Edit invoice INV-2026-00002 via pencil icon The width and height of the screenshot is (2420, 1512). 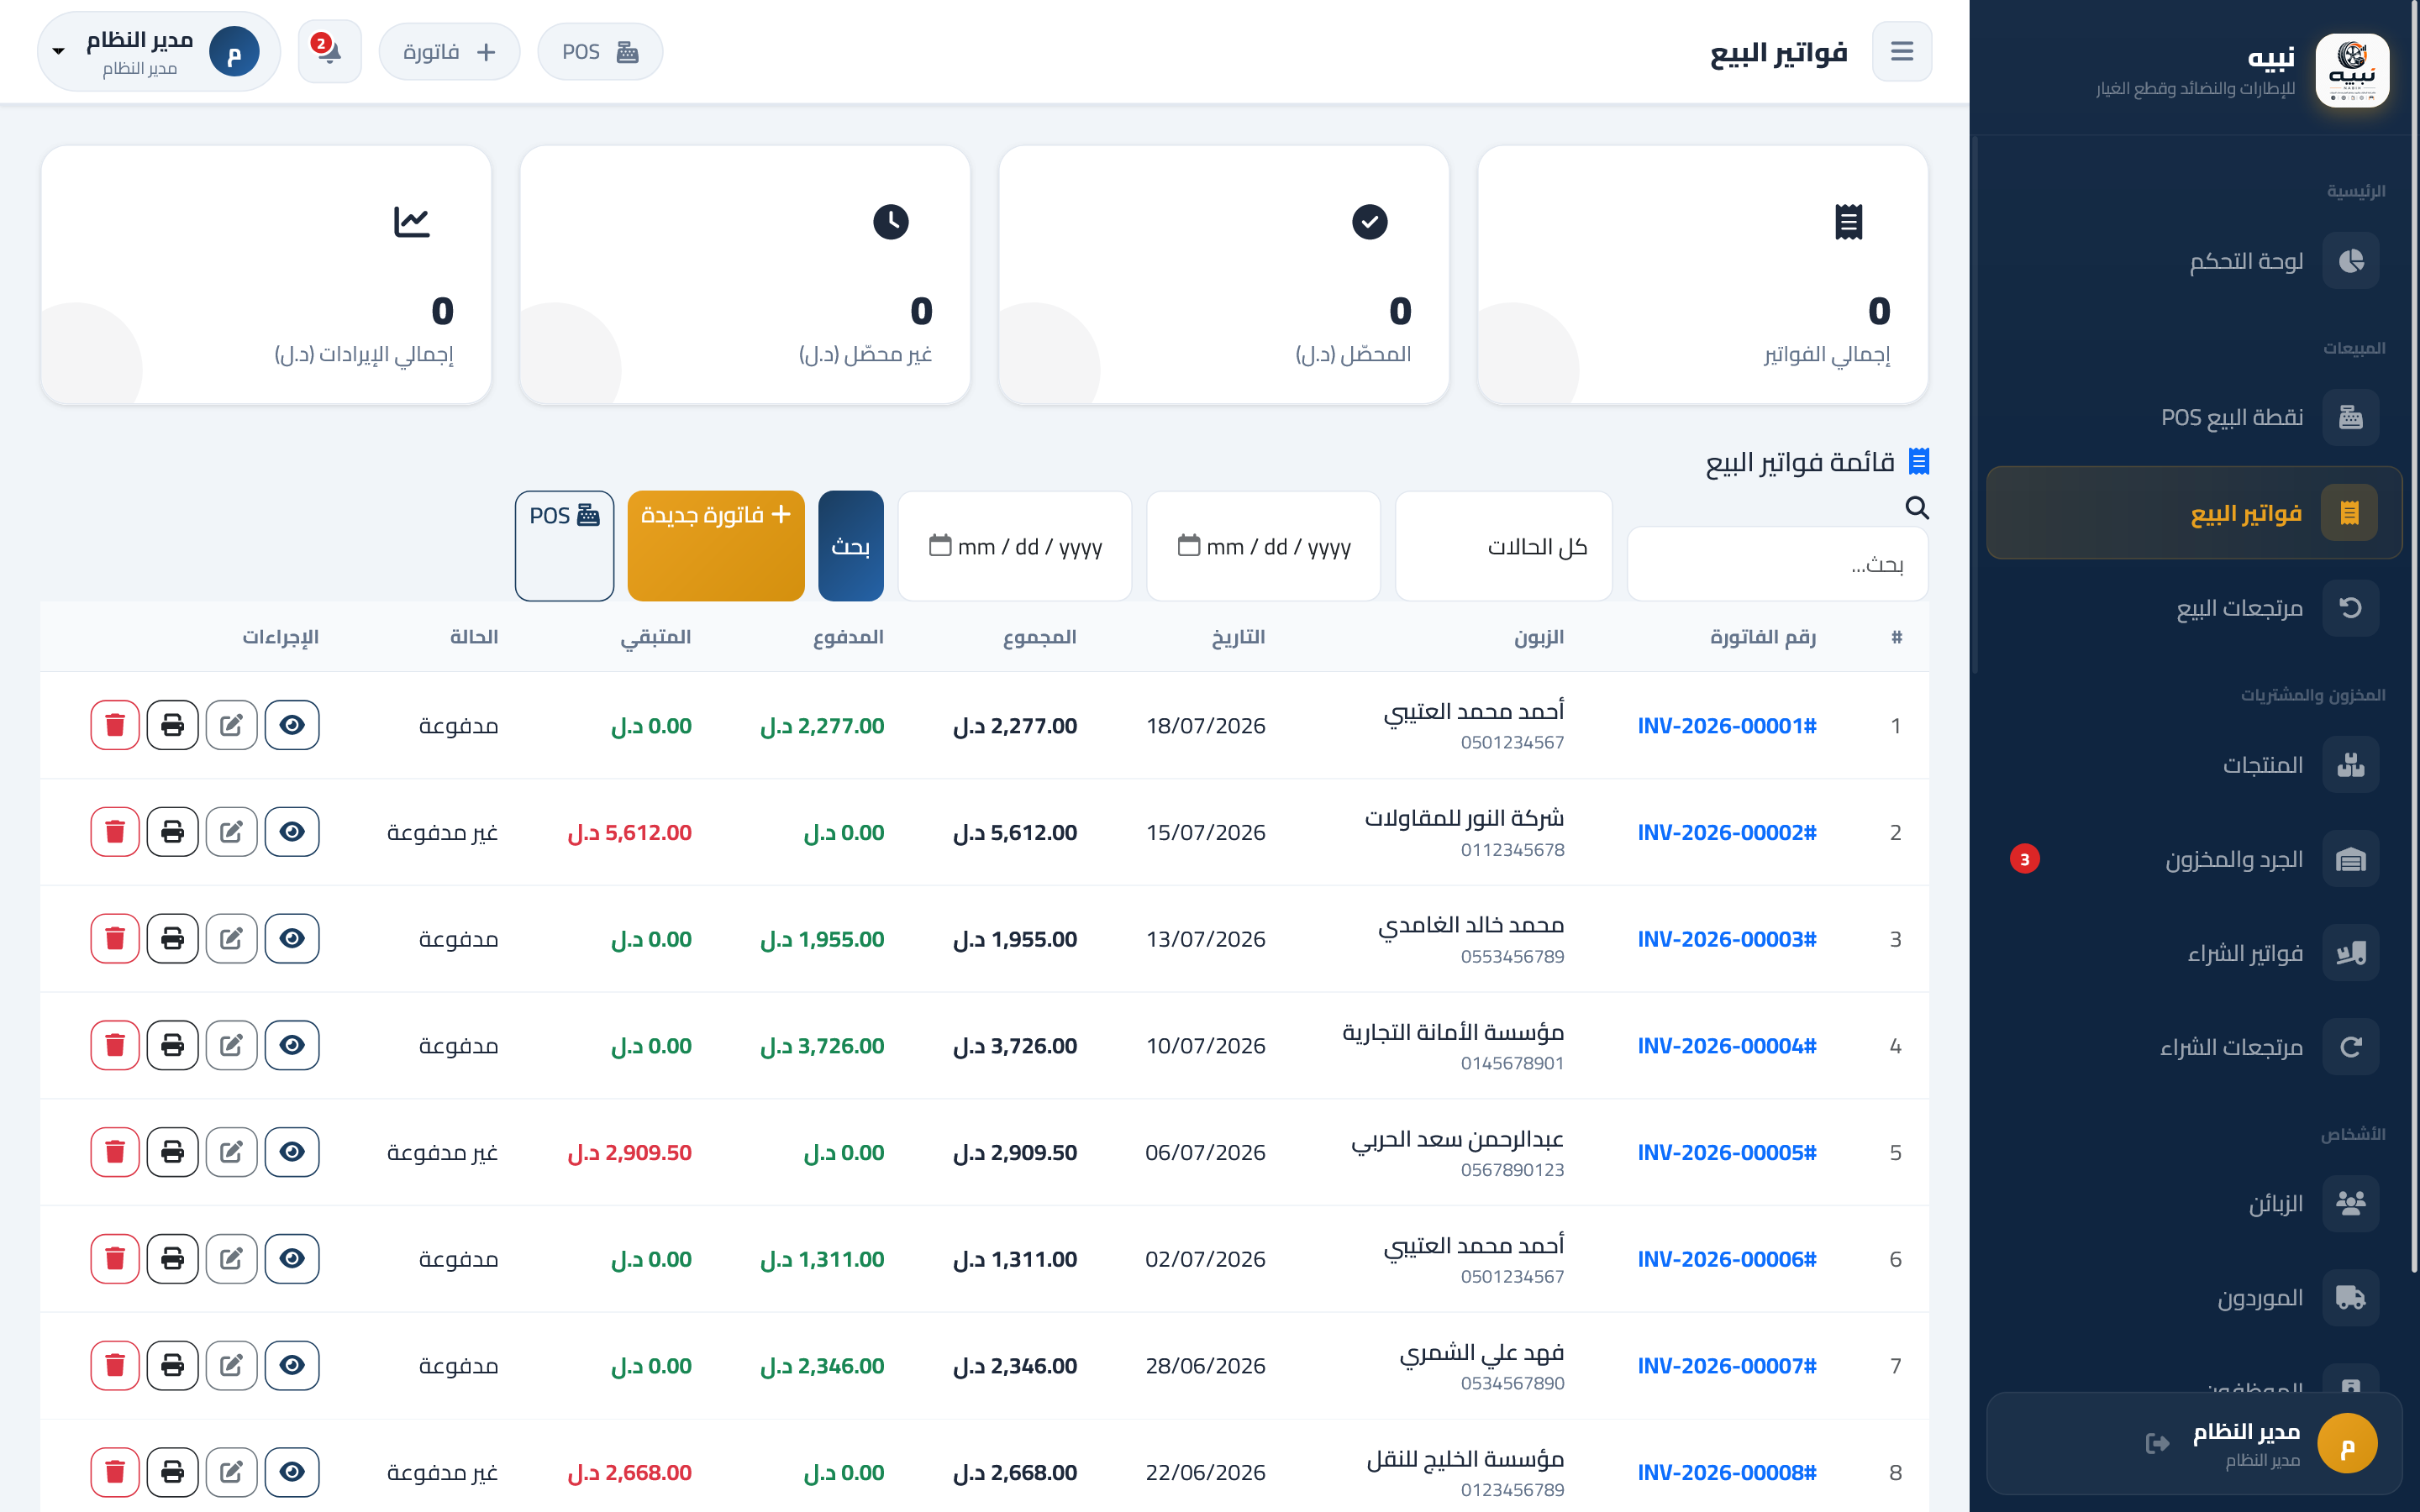(x=232, y=832)
